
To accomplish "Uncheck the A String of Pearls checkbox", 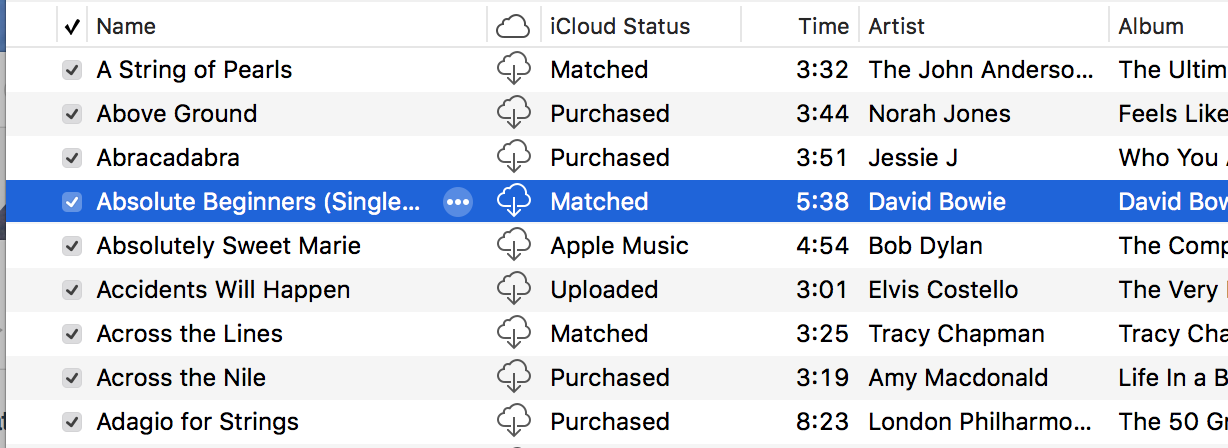I will [72, 70].
